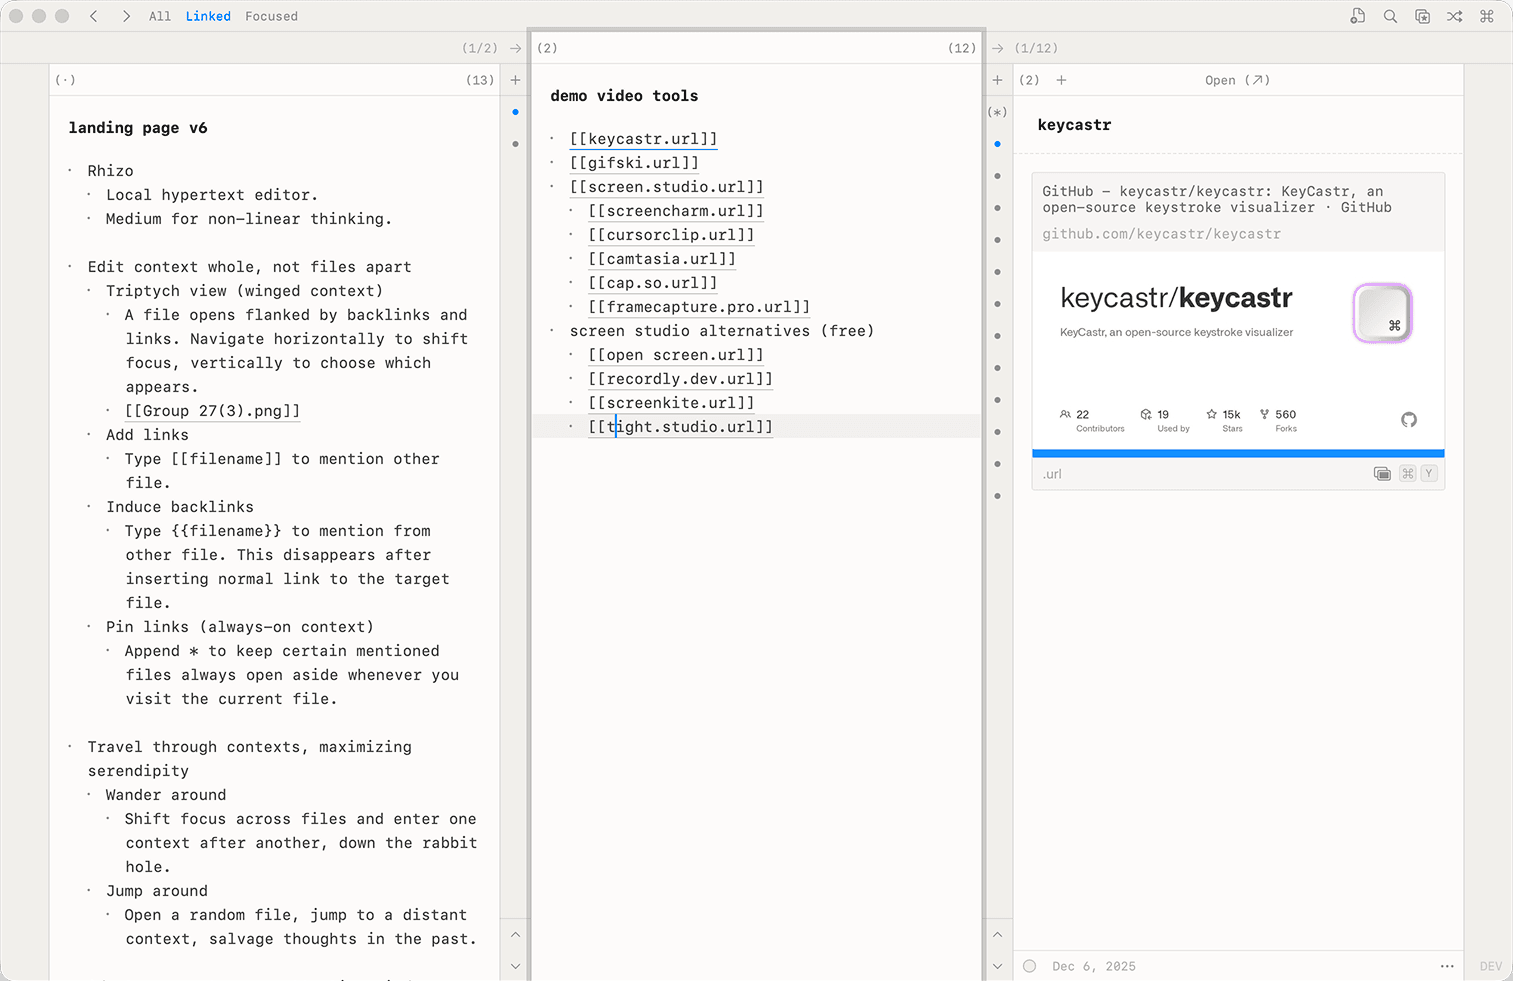Click the arrow next to the (1/2) counter
Viewport: 1513px width, 981px height.
[x=515, y=48]
